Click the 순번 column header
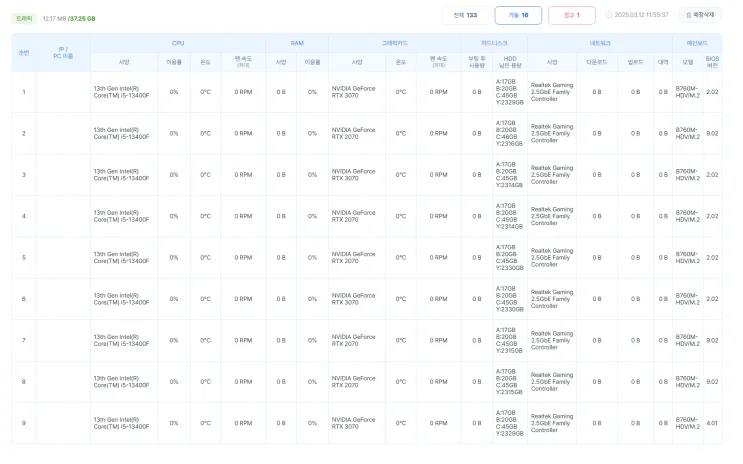This screenshot has height=464, width=743. pyautogui.click(x=24, y=53)
